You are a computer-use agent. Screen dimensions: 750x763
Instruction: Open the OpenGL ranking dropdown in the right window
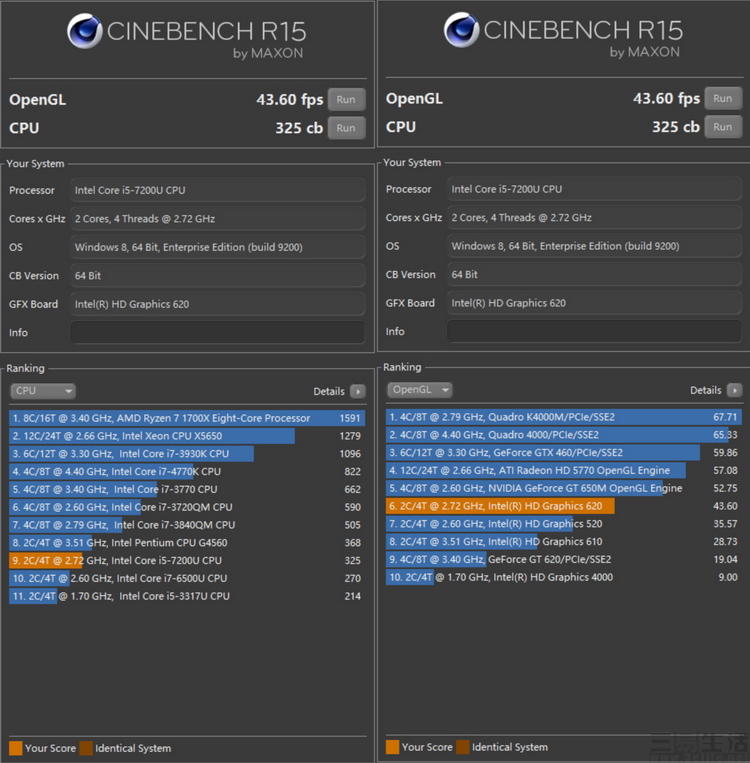pyautogui.click(x=420, y=390)
